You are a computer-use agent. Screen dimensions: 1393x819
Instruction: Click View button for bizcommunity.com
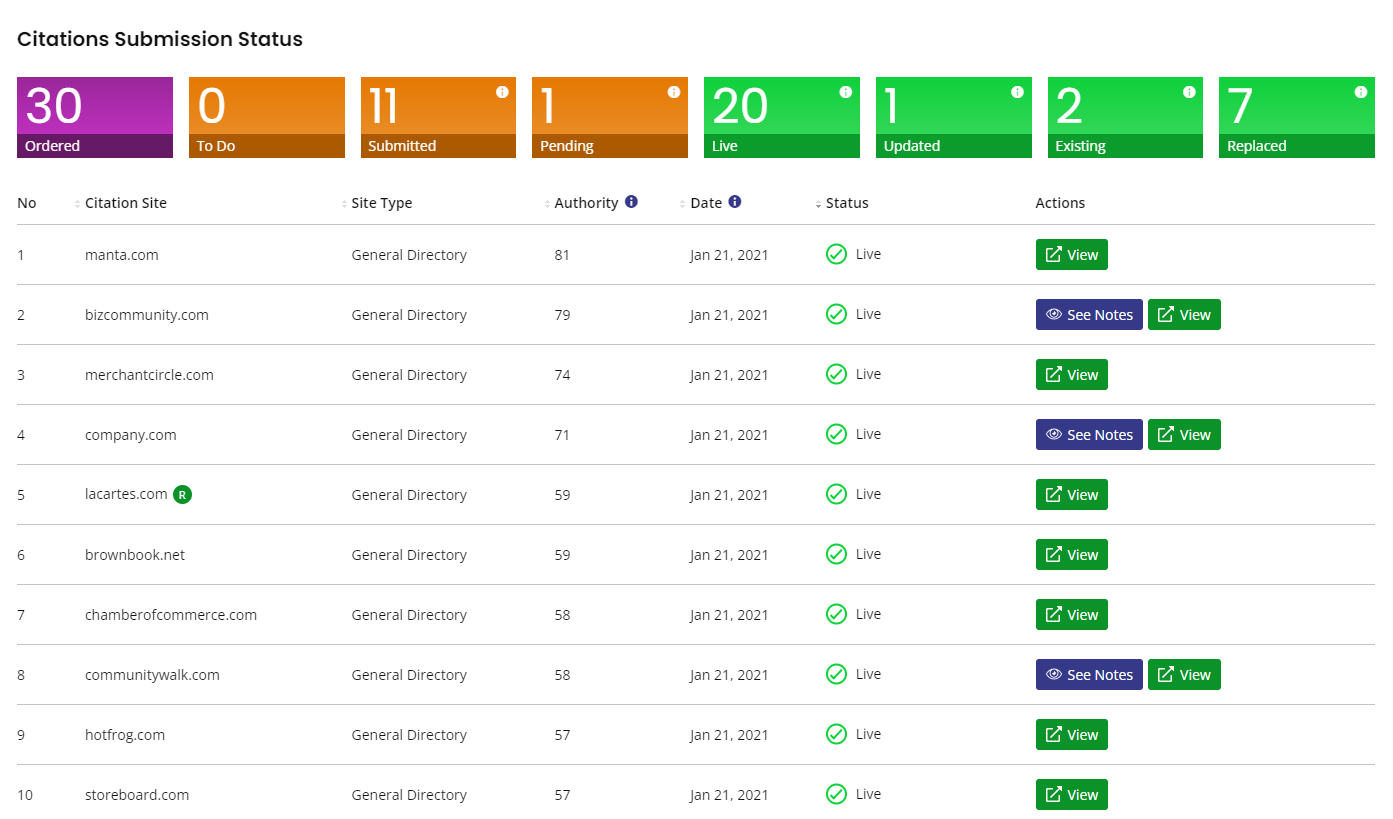click(1184, 315)
